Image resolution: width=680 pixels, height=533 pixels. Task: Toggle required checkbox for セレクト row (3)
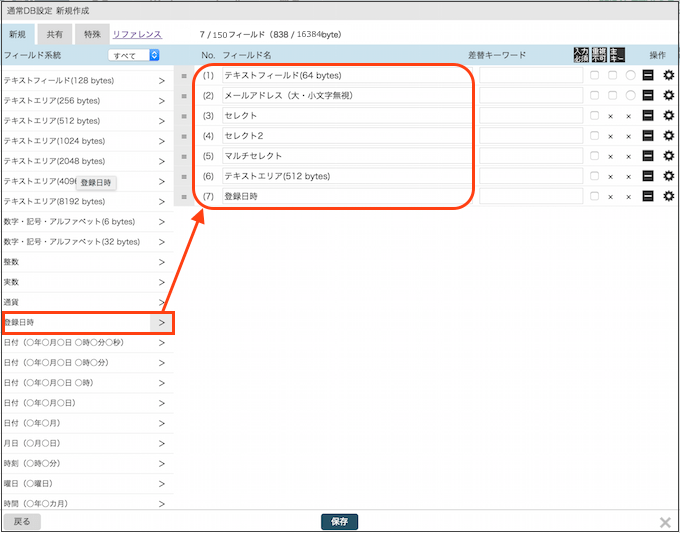(x=595, y=115)
